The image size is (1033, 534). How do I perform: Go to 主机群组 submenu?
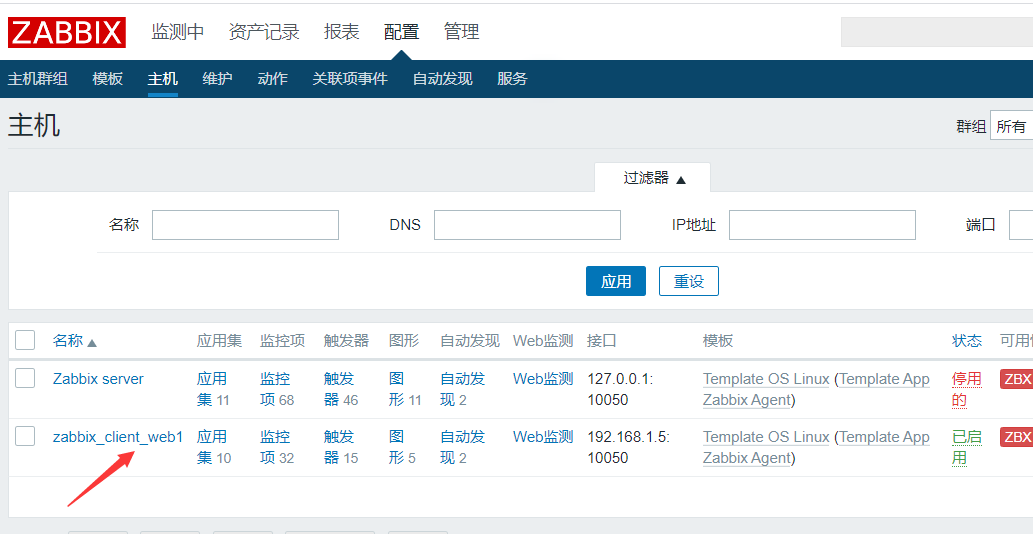pos(38,79)
